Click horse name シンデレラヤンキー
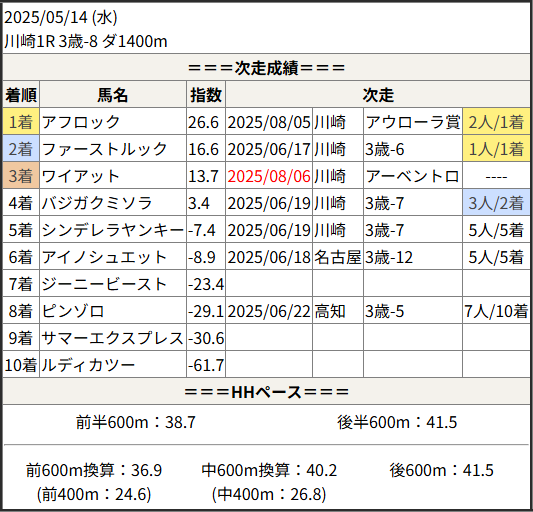 point(113,230)
